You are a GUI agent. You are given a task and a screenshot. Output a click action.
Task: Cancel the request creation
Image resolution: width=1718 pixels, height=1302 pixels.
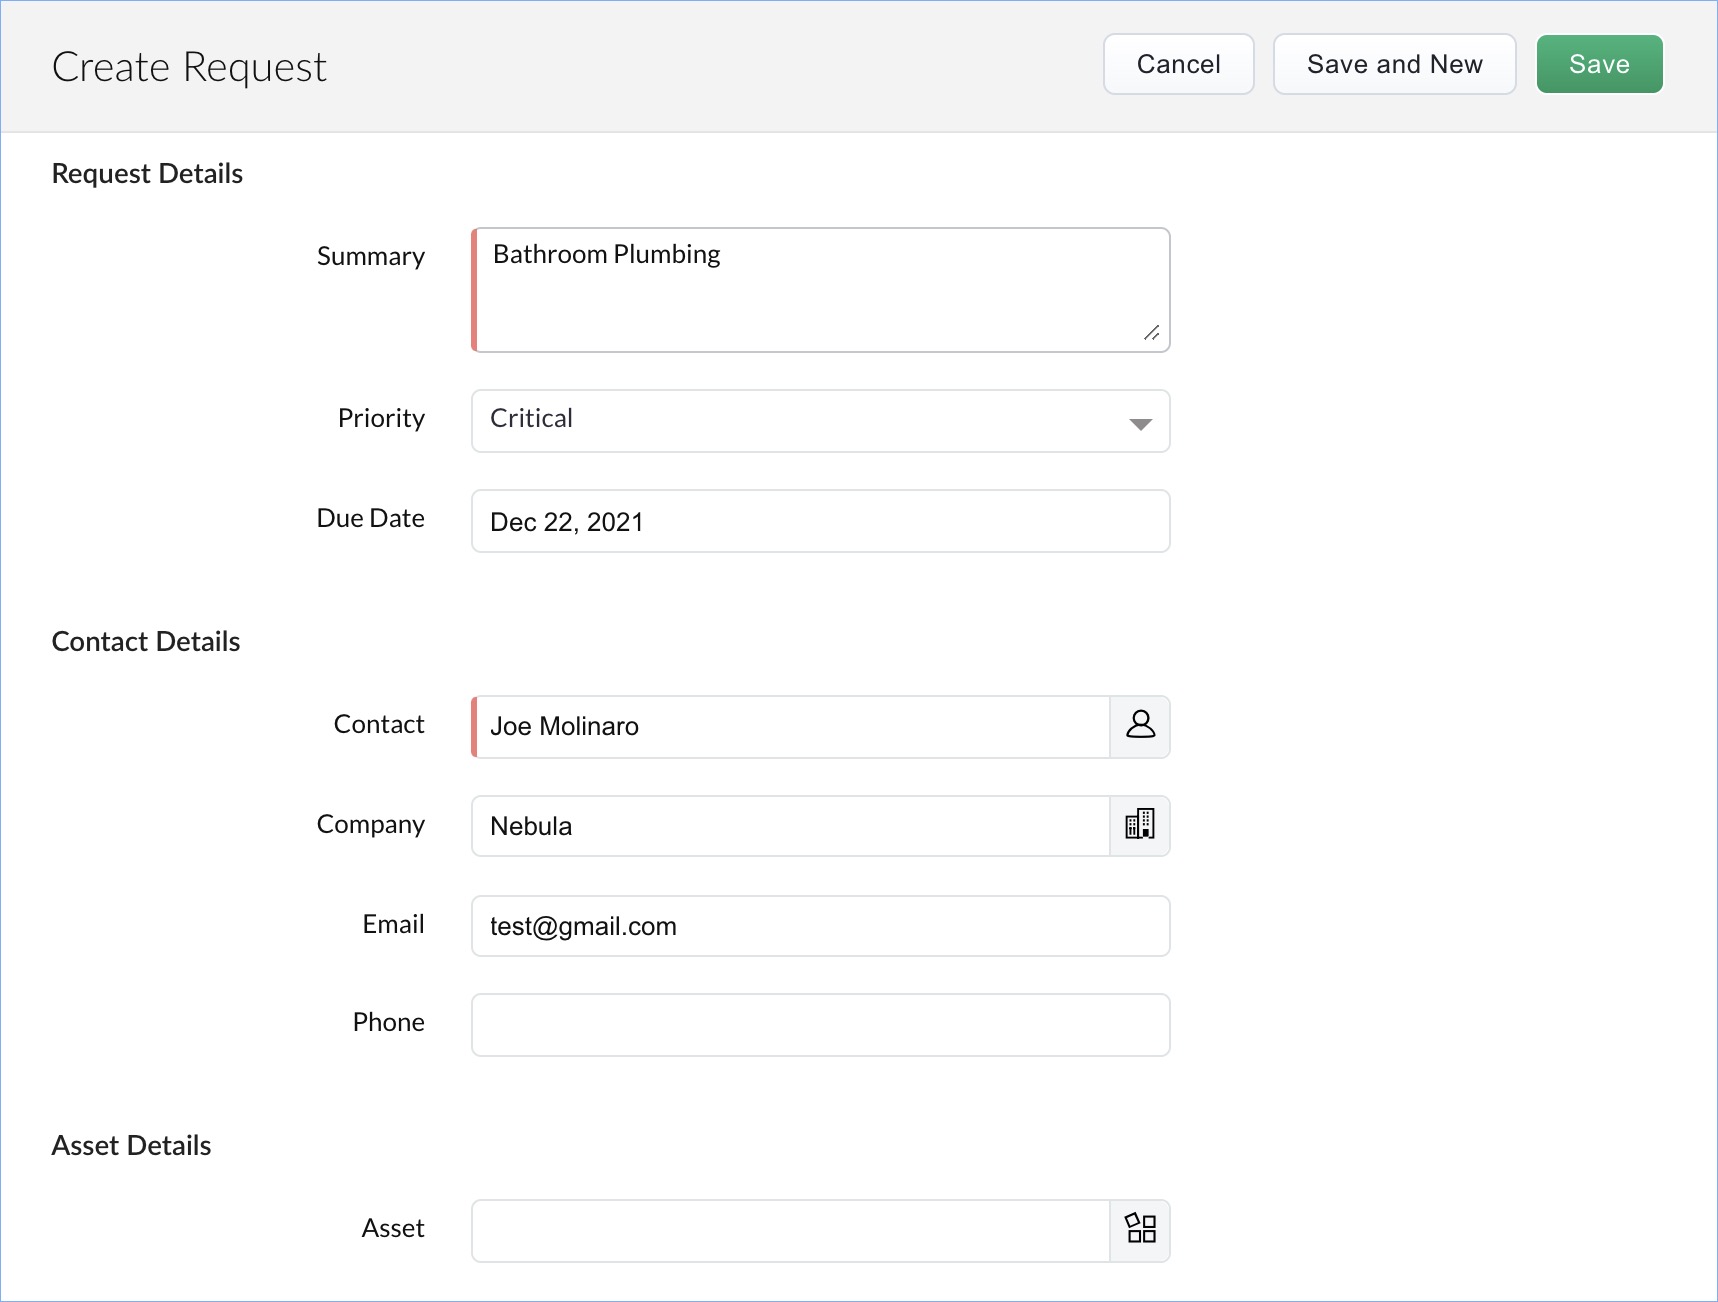[1178, 64]
